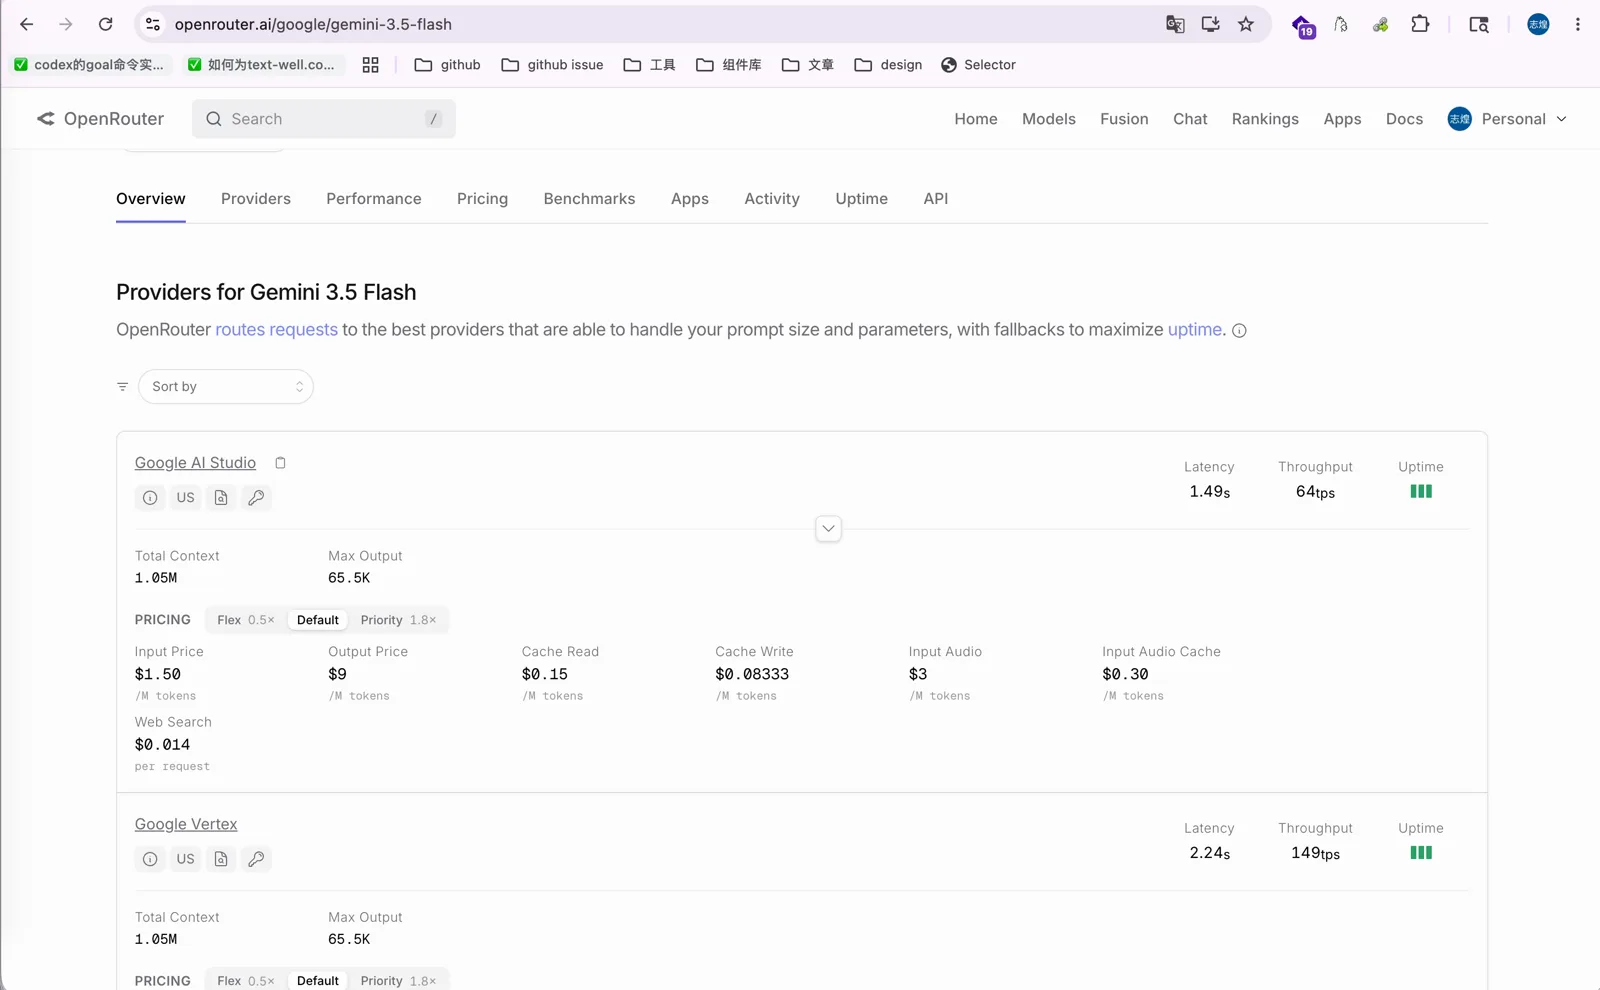This screenshot has height=990, width=1600.
Task: Open the extension with the 19 badge
Action: pos(1303,26)
